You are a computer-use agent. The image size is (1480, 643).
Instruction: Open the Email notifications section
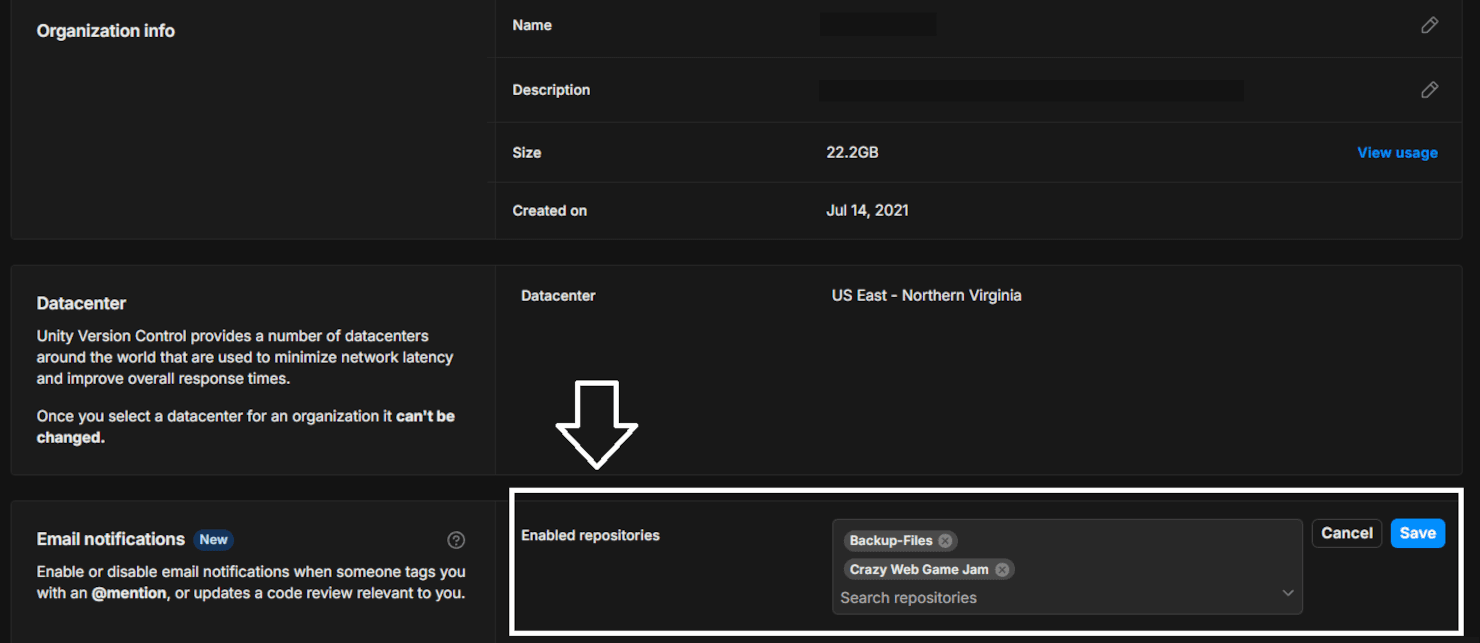tap(110, 538)
